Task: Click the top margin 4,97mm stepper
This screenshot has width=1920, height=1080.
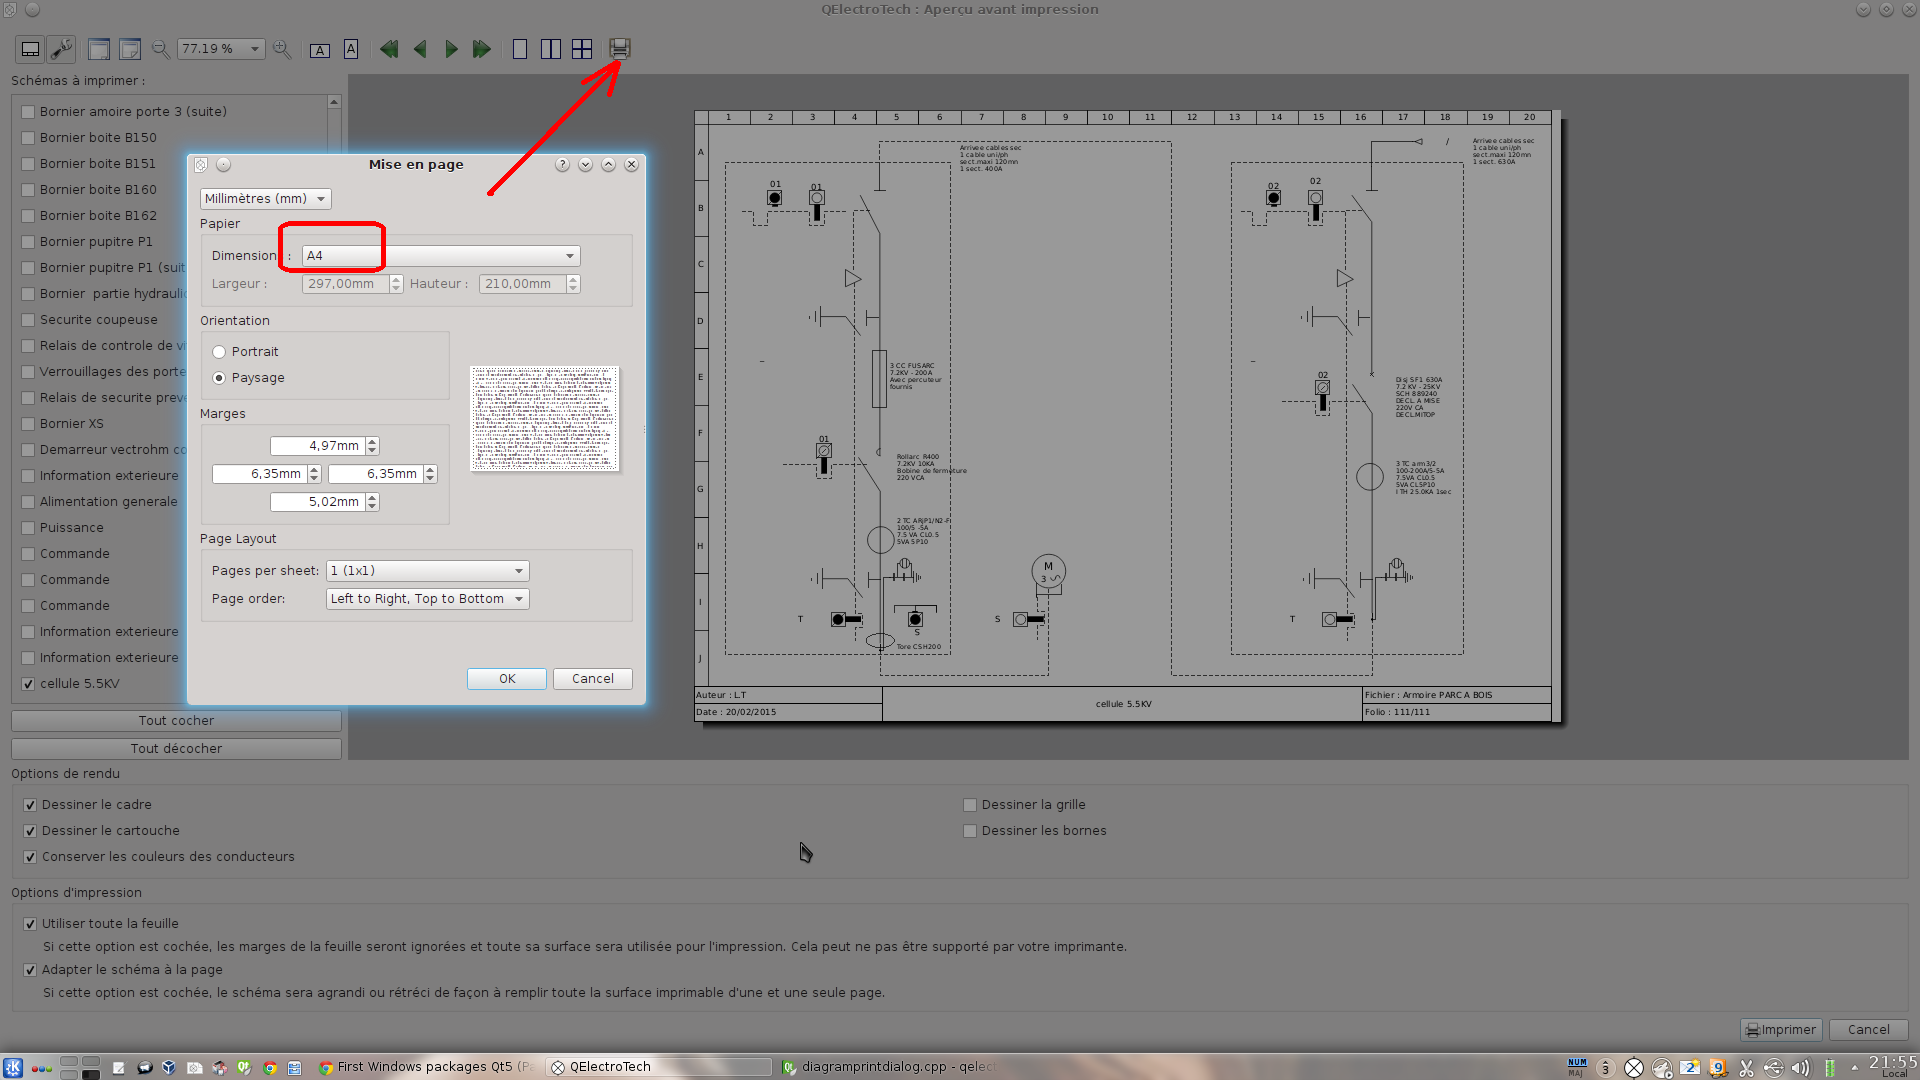Action: [372, 446]
